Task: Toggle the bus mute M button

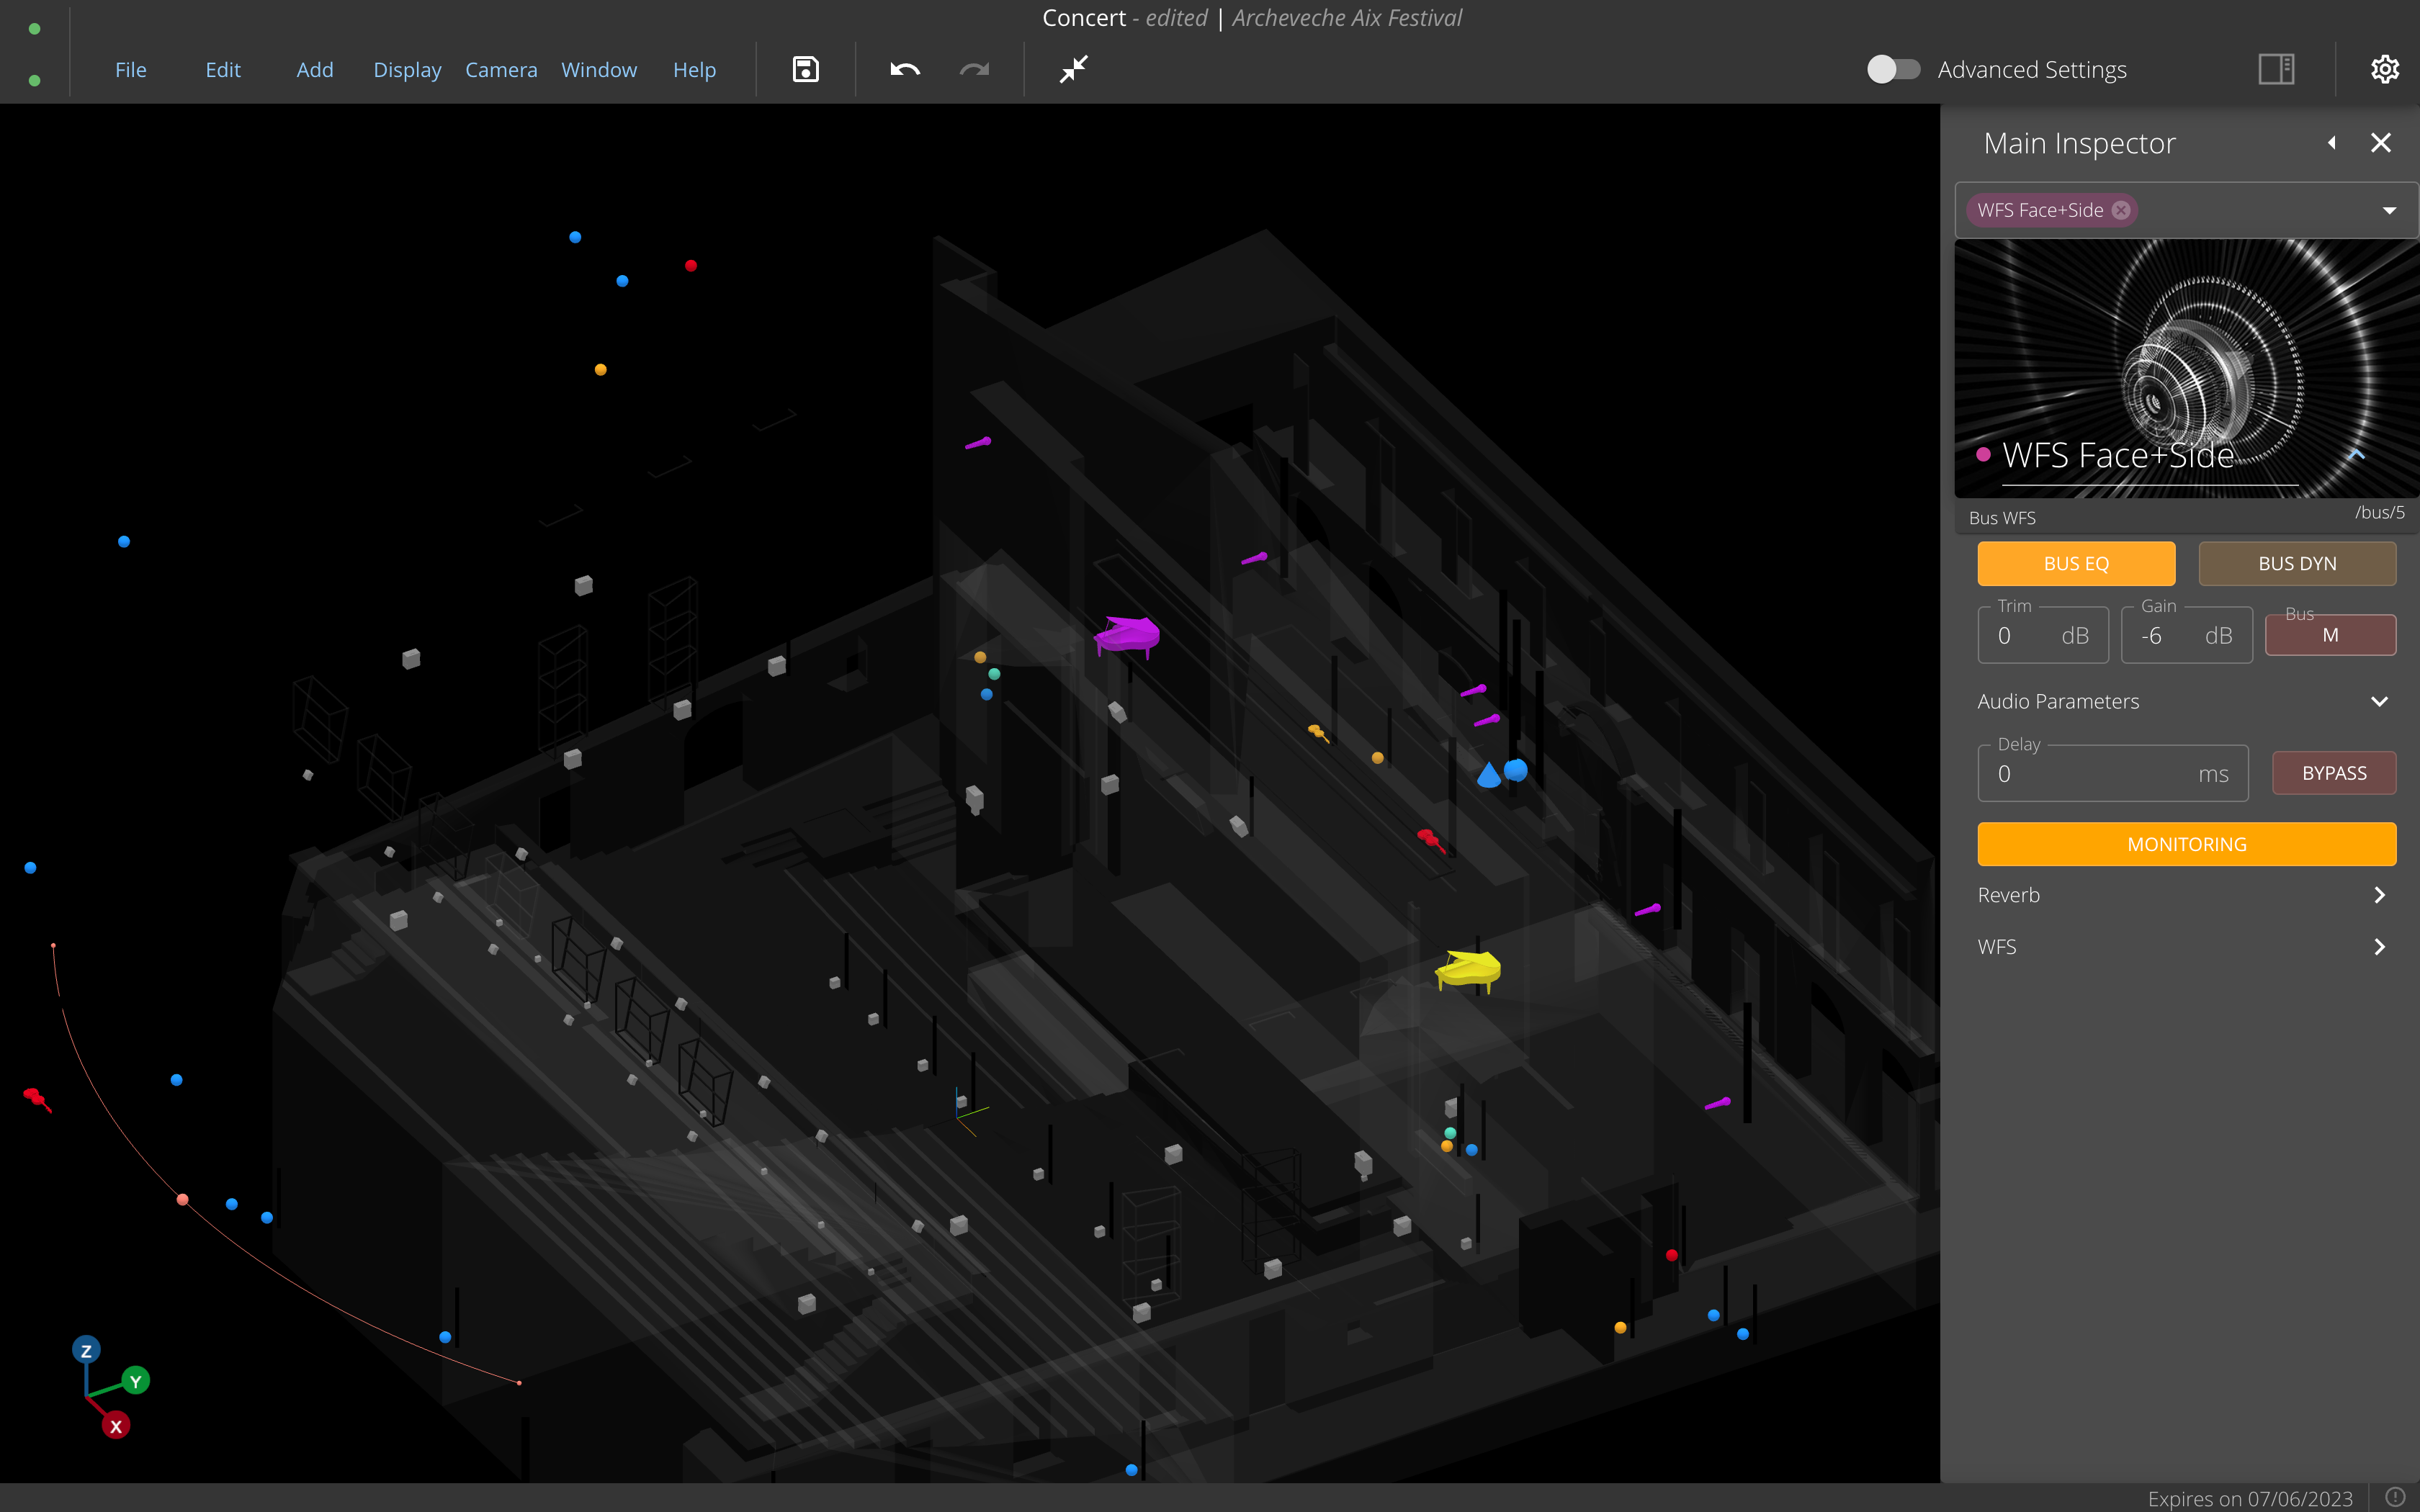Action: (x=2329, y=635)
